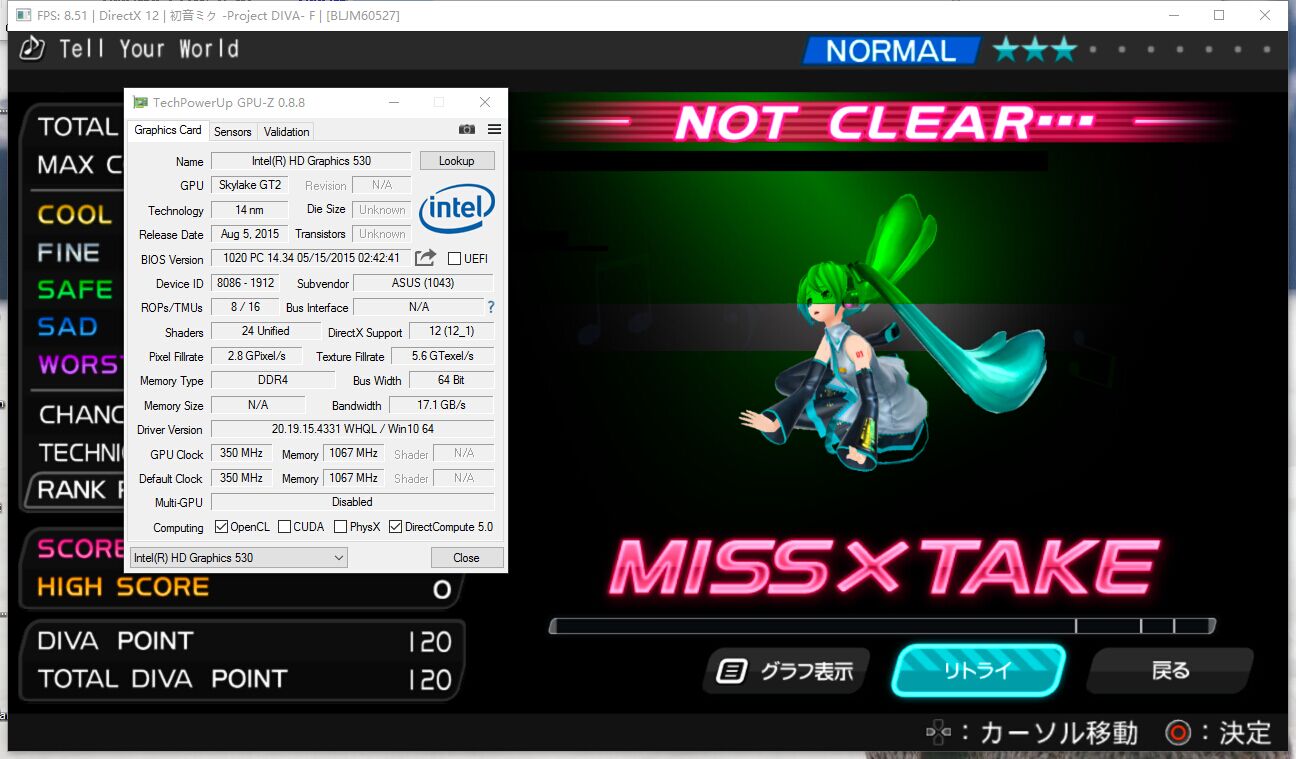Switch to the Validation tab
The image size is (1296, 759).
pyautogui.click(x=287, y=131)
